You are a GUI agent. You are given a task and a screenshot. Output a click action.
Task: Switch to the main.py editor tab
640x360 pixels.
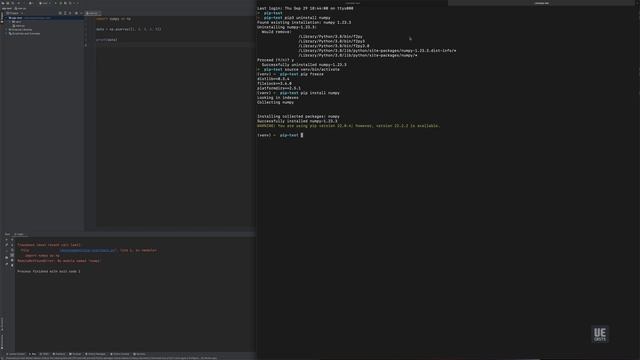[x=93, y=13]
